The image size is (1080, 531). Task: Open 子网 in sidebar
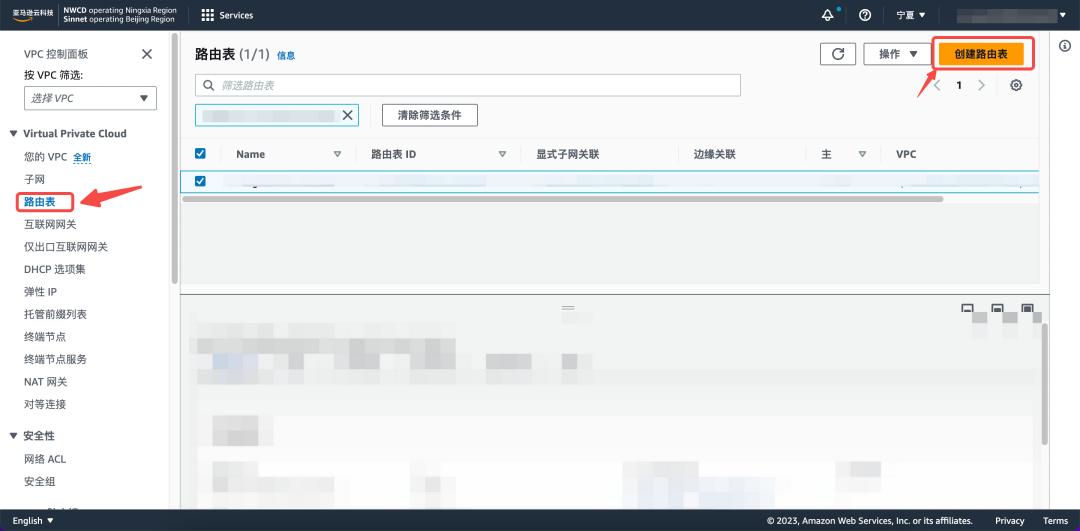34,179
